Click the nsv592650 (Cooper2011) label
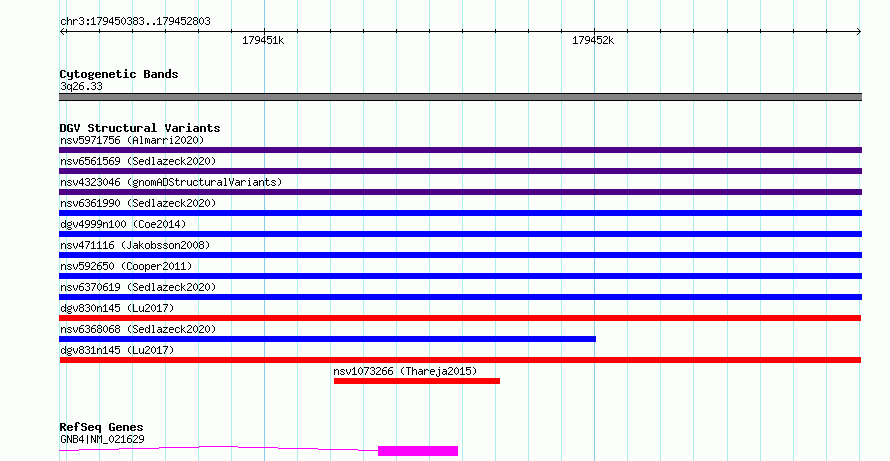 [126, 266]
